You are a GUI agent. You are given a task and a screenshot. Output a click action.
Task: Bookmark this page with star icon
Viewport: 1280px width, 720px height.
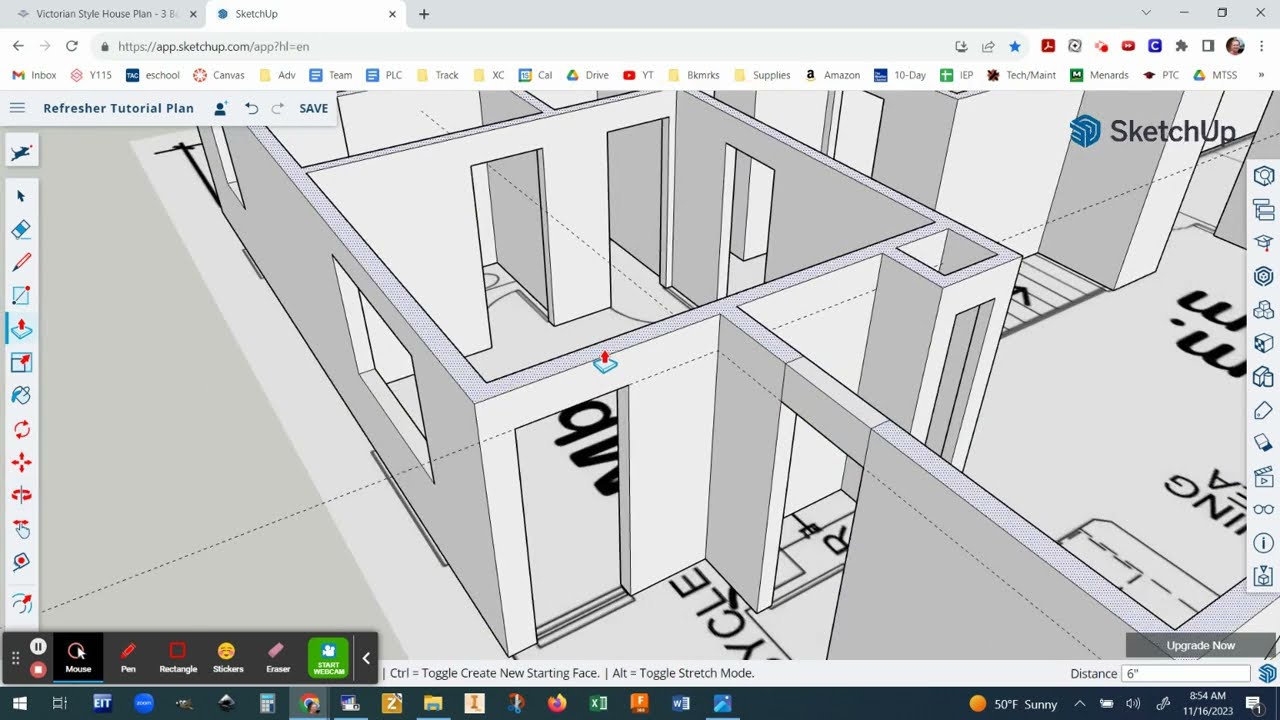pyautogui.click(x=1015, y=46)
